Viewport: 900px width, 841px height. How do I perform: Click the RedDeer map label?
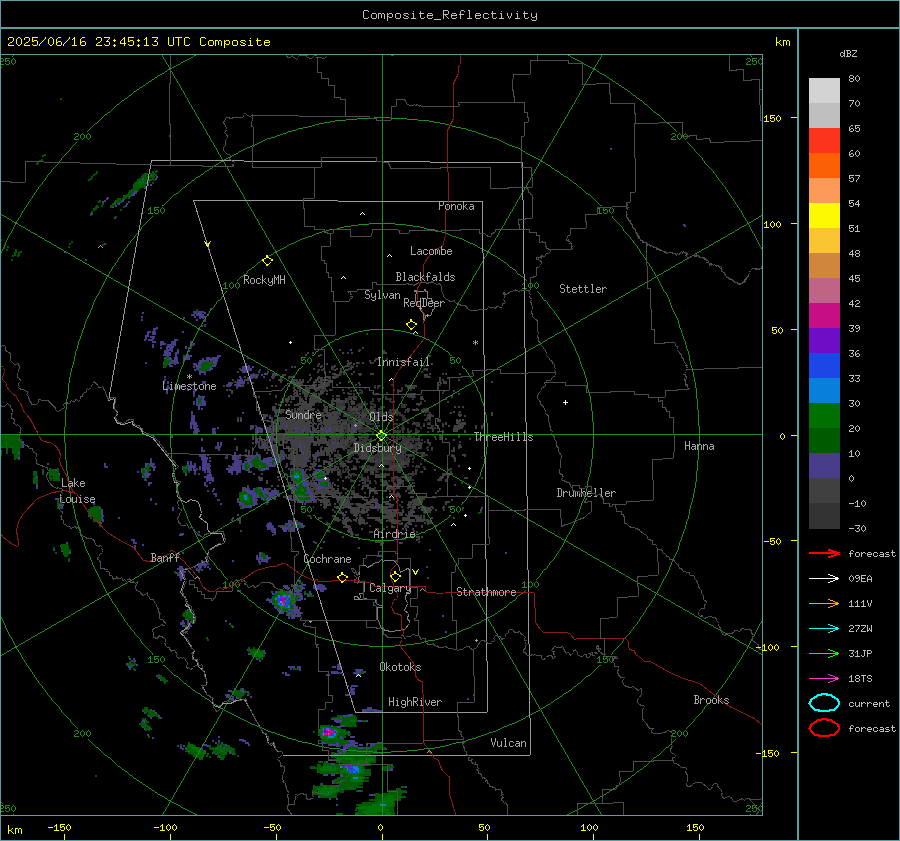424,303
